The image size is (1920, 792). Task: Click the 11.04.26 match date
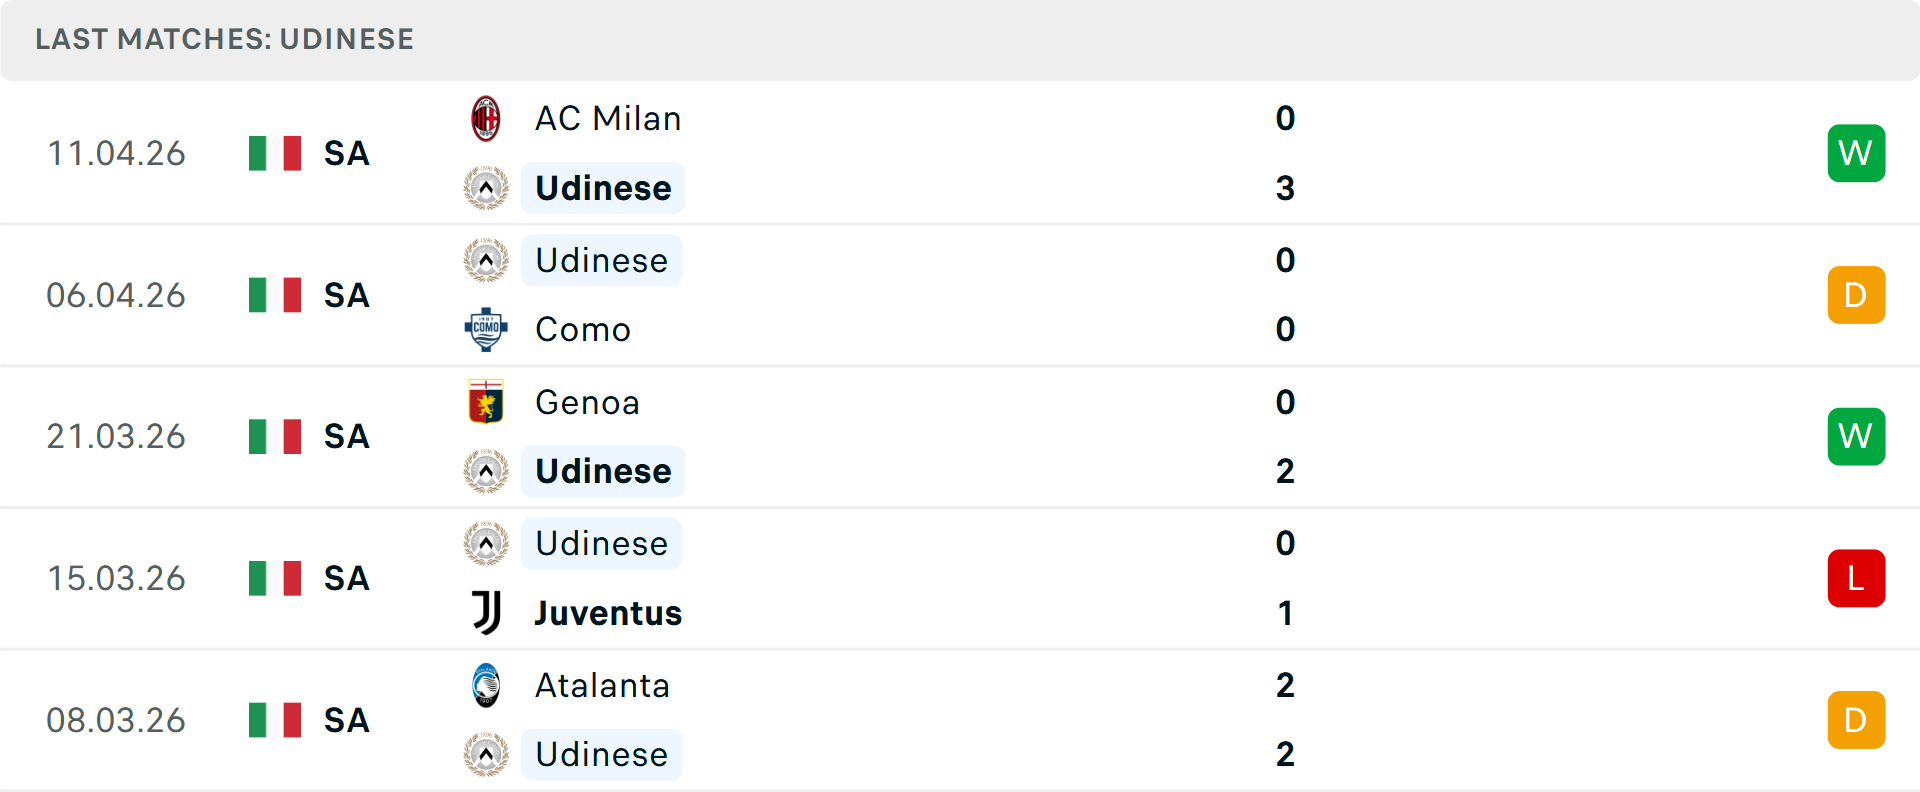pyautogui.click(x=116, y=153)
